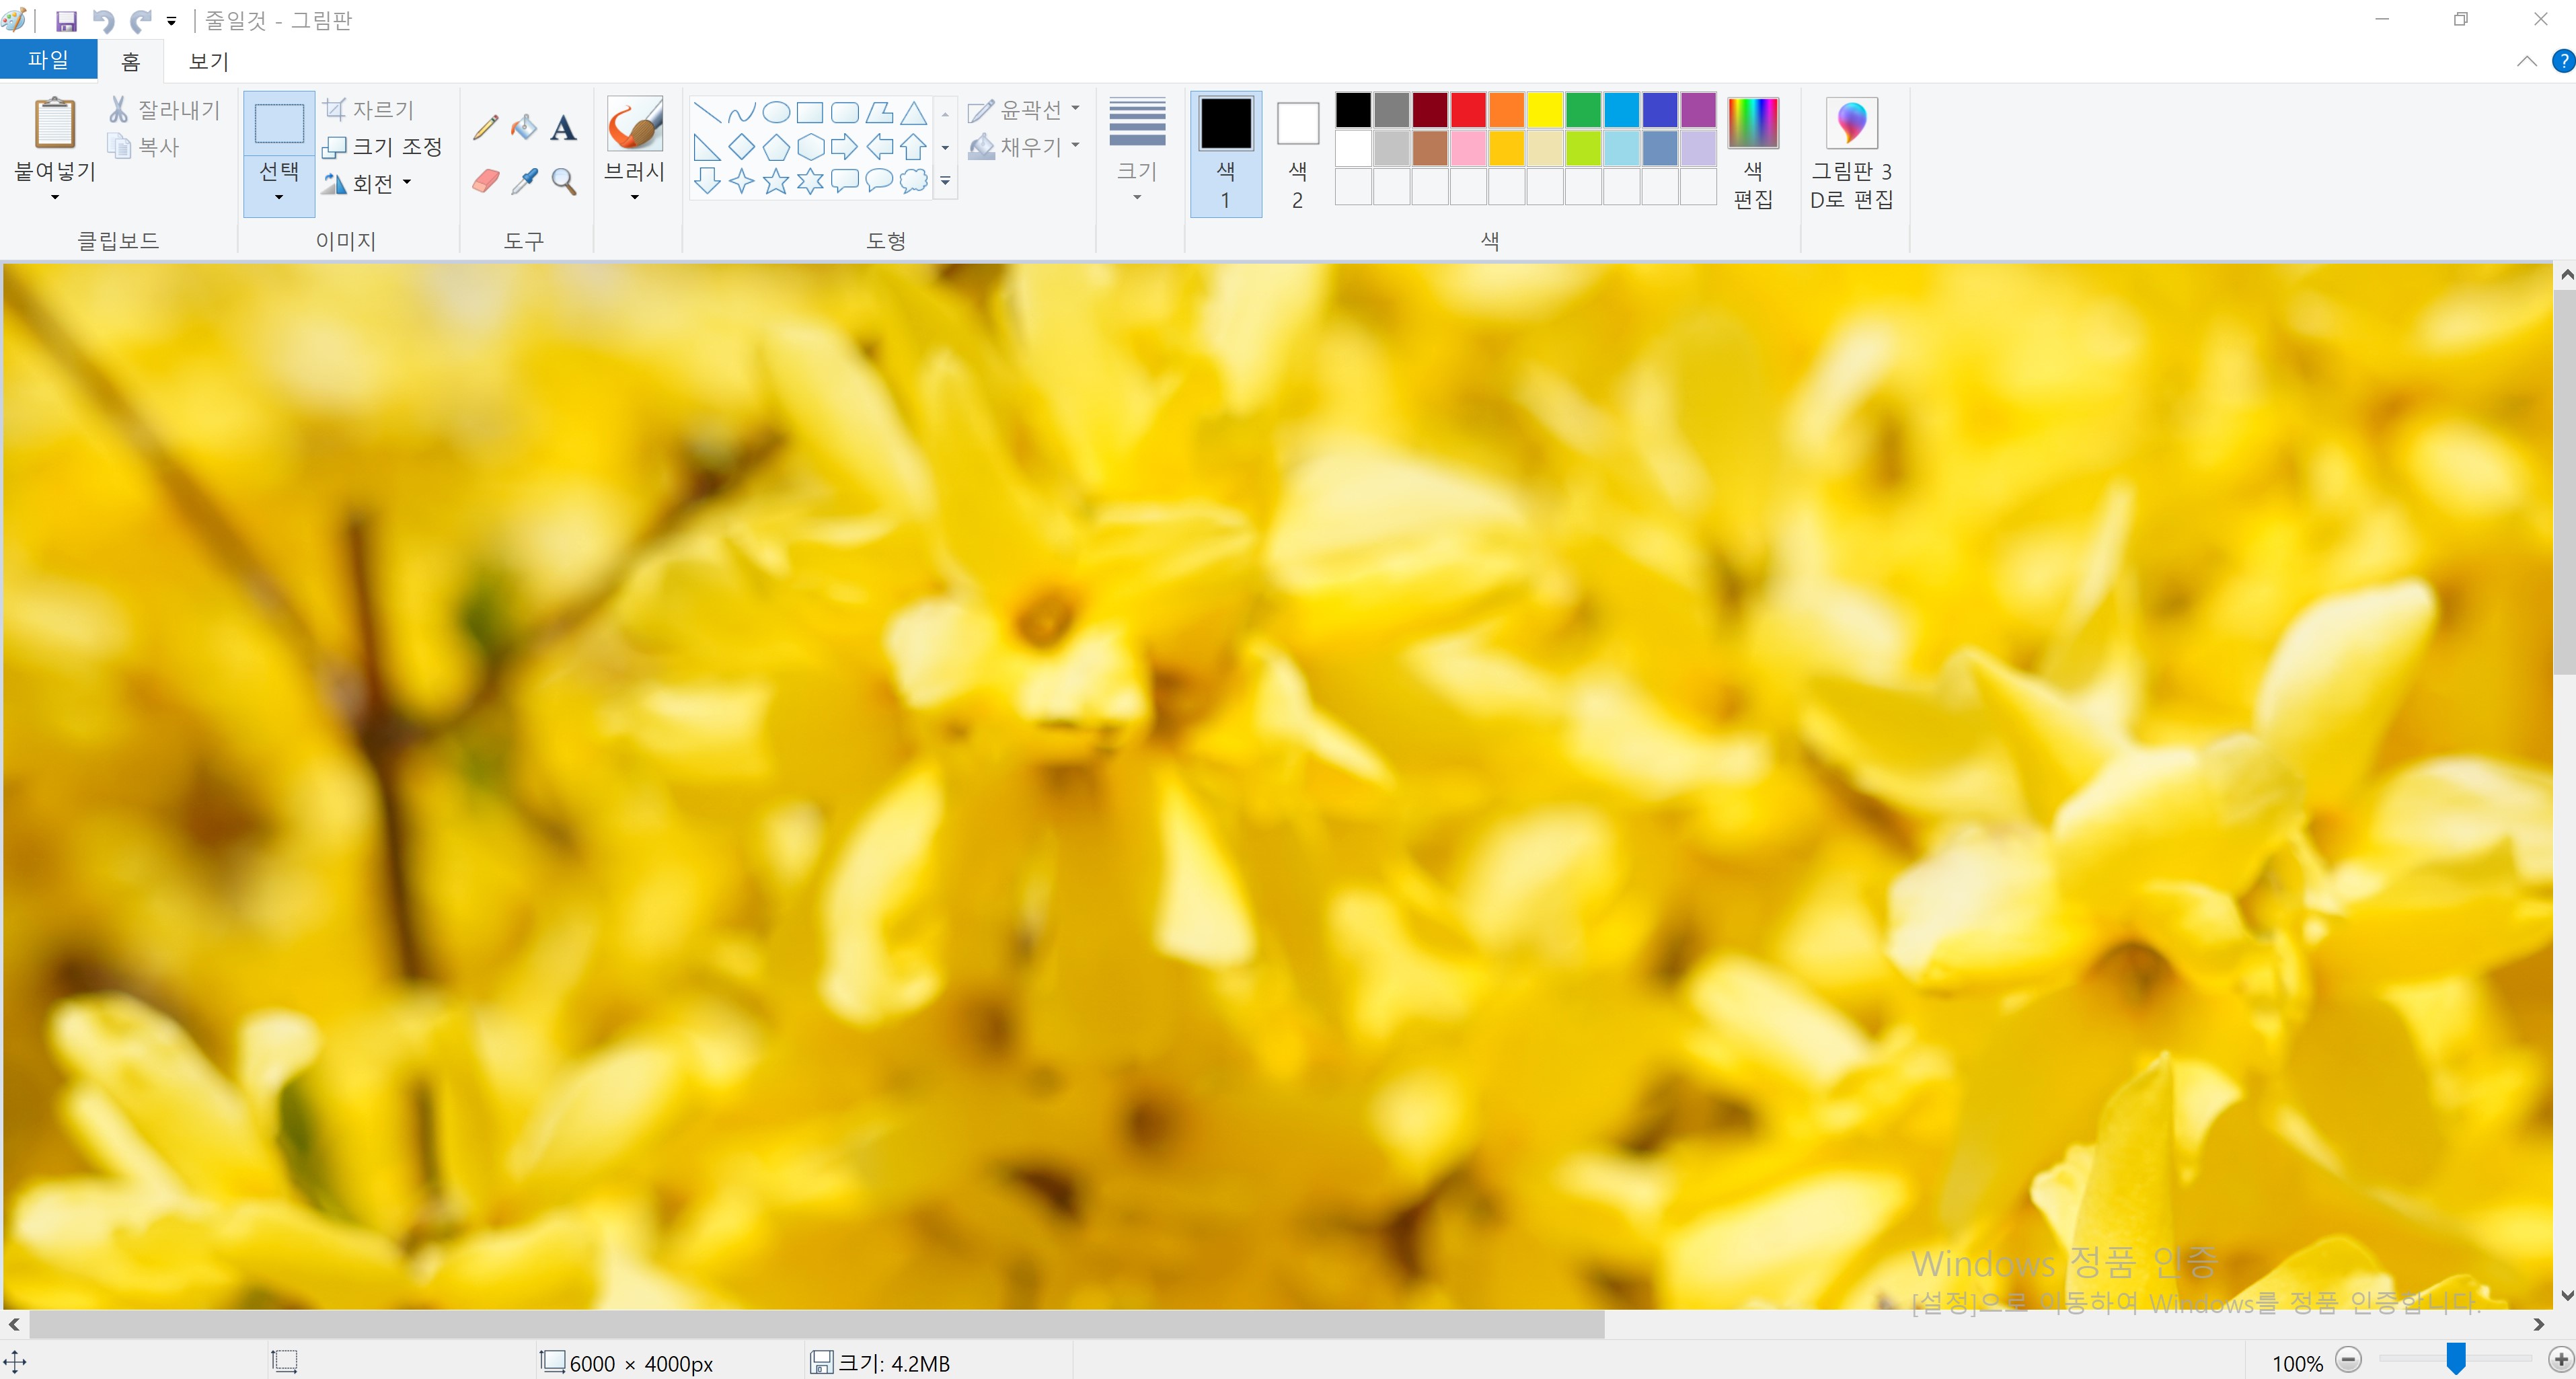Choose the Text tool (A icon)

click(563, 128)
